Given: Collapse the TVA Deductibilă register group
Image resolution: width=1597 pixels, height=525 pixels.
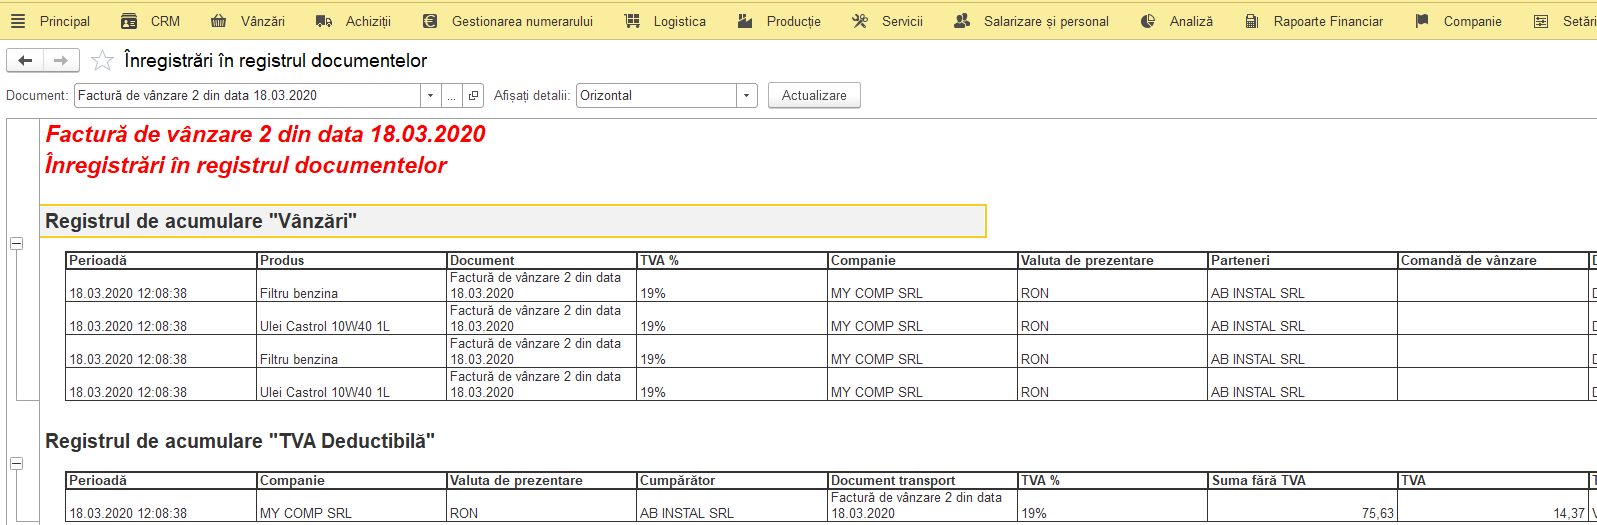Looking at the screenshot, I should (x=16, y=464).
